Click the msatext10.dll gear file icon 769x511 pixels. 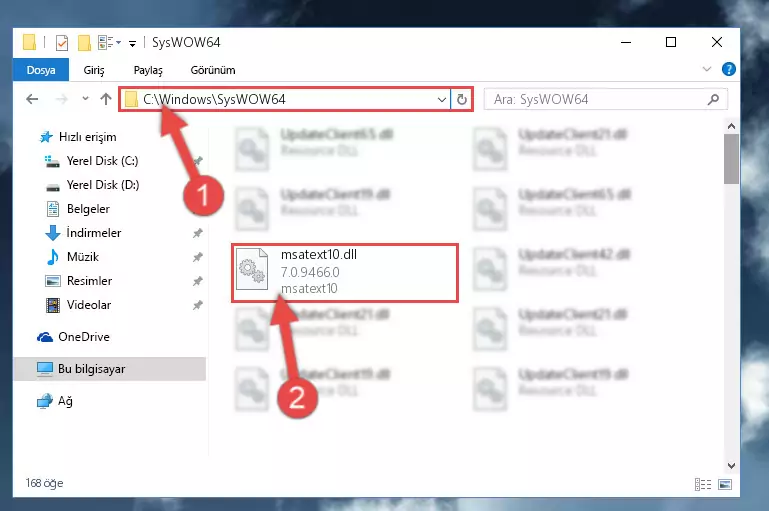coord(252,269)
